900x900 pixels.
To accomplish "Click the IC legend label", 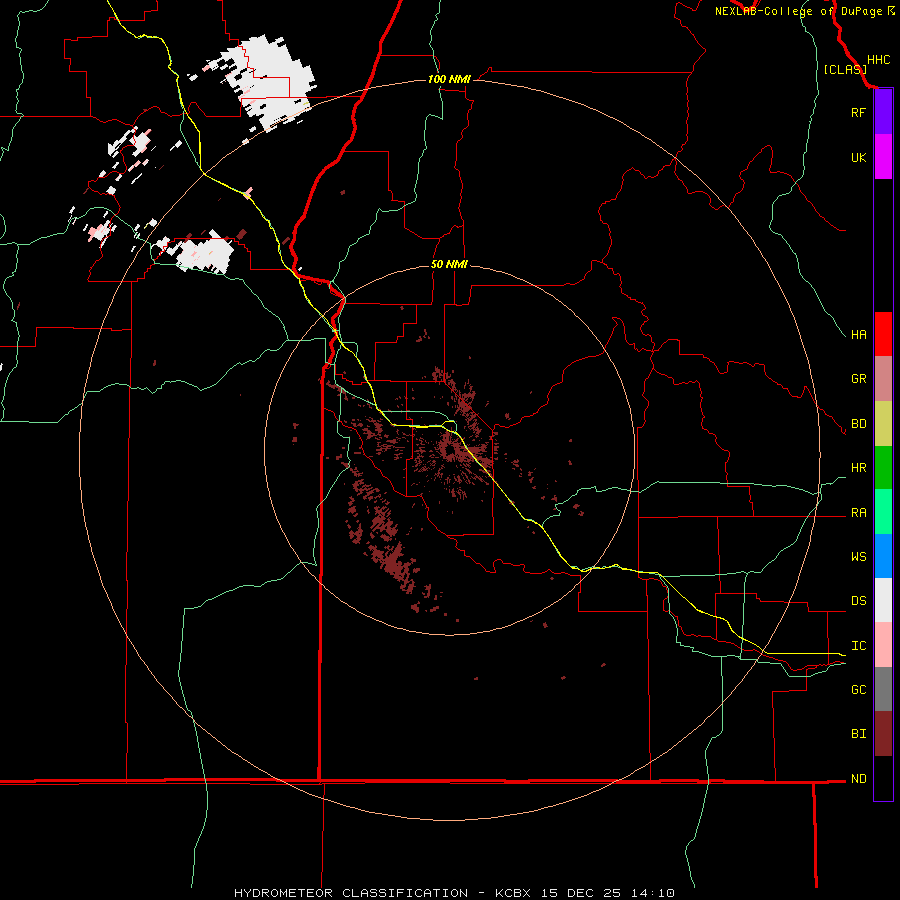I will click(x=859, y=646).
